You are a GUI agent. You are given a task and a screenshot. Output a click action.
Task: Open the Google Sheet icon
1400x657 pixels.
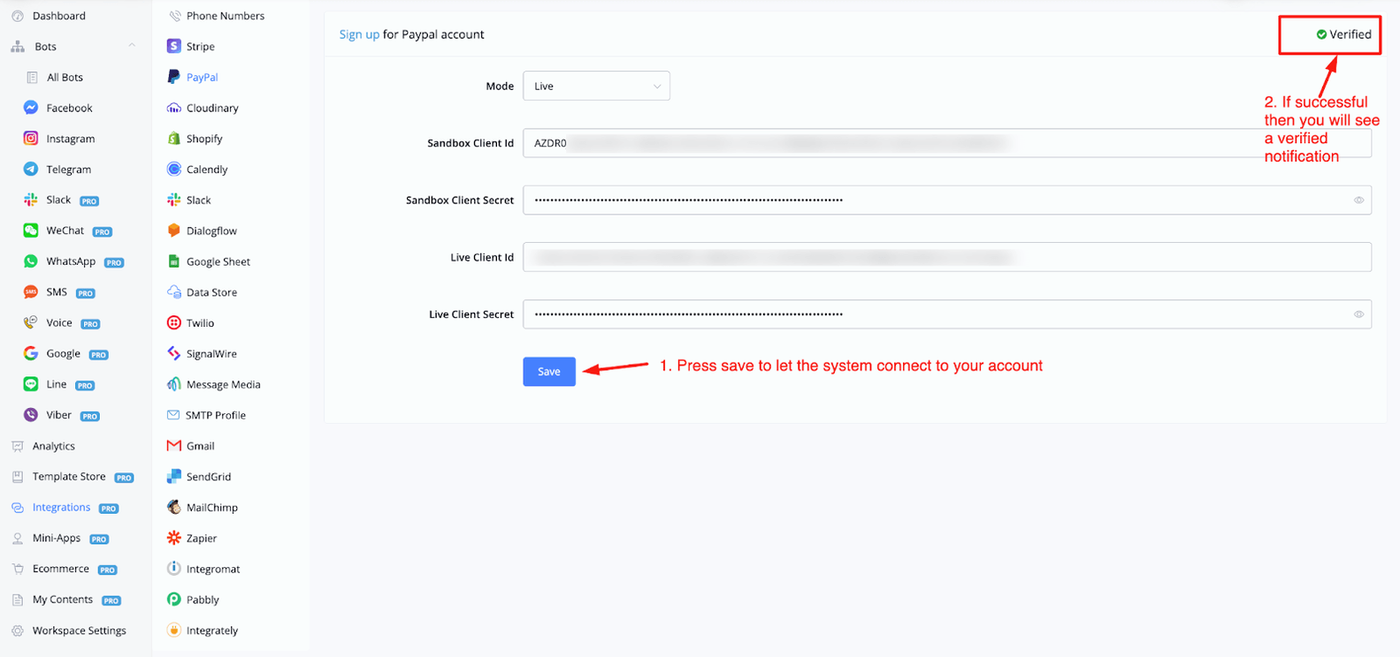(174, 262)
